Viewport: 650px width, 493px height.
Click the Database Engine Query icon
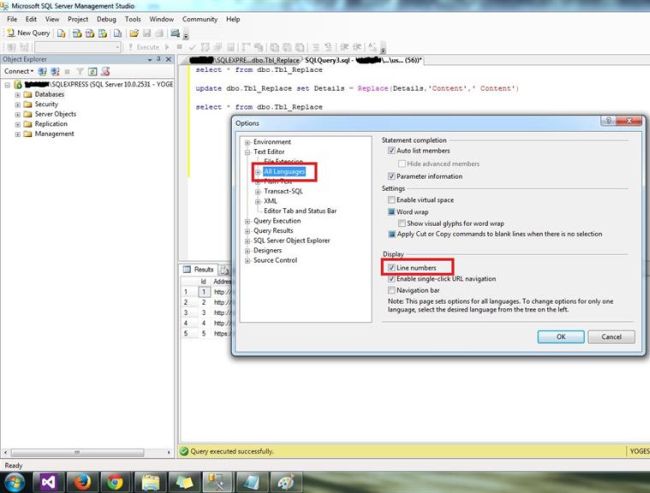coord(61,33)
